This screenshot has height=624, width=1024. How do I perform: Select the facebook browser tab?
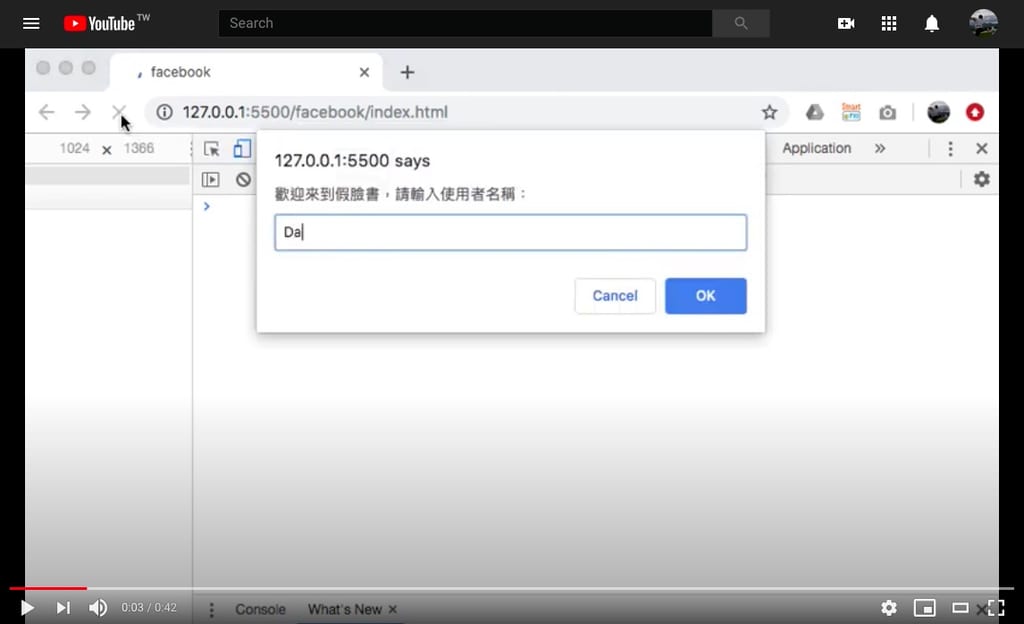pyautogui.click(x=246, y=72)
